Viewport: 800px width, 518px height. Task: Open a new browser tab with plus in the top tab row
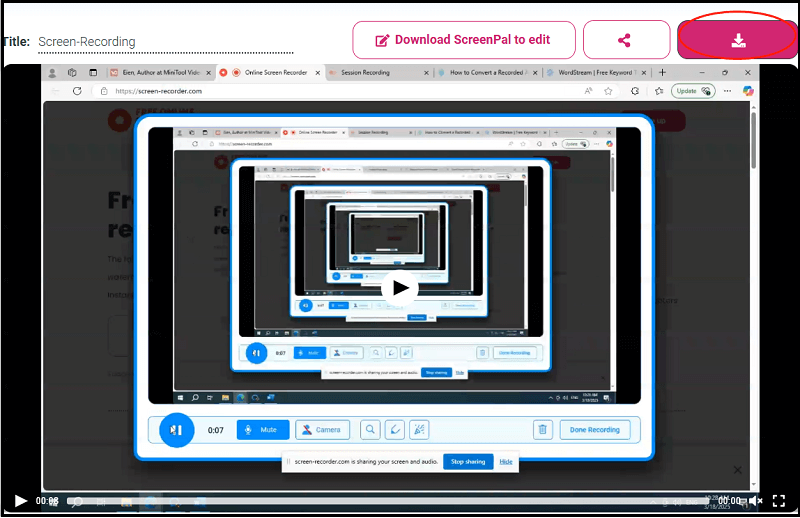point(662,72)
